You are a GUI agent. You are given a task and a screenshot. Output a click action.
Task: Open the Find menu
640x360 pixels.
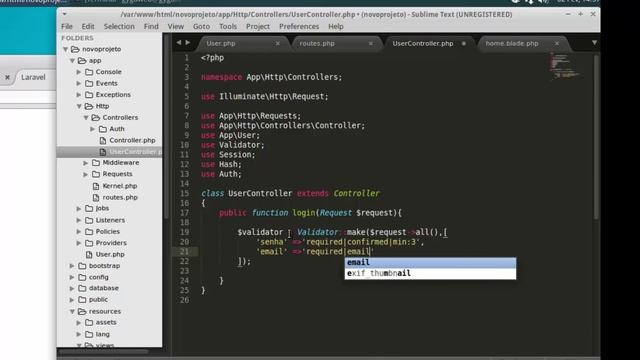[x=151, y=27]
